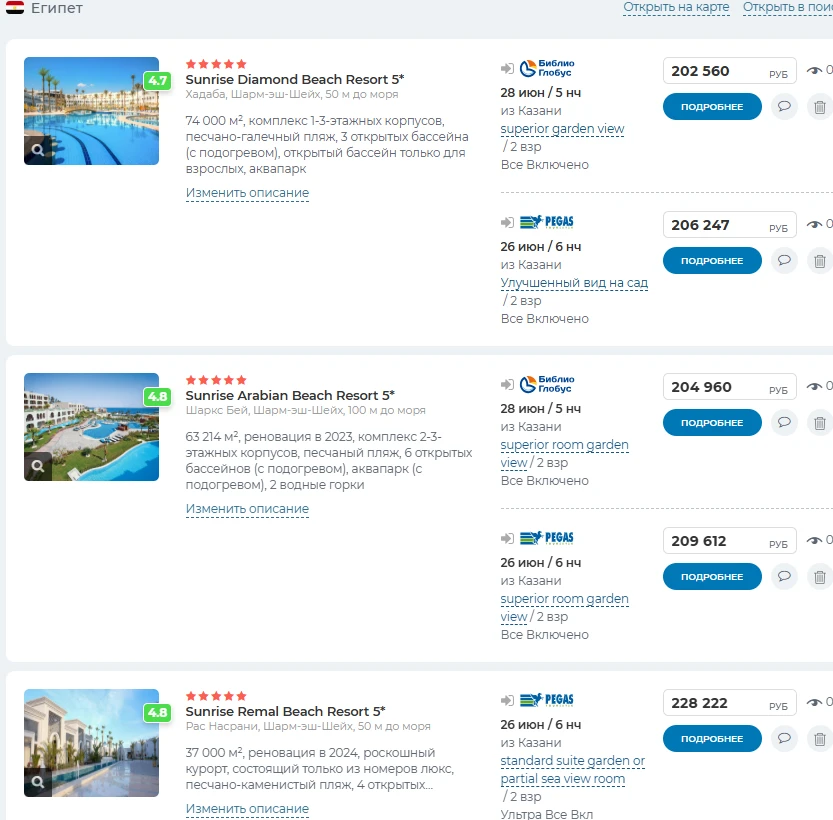
Task: Toggle eye visibility for 204 960 offer
Action: coord(814,386)
